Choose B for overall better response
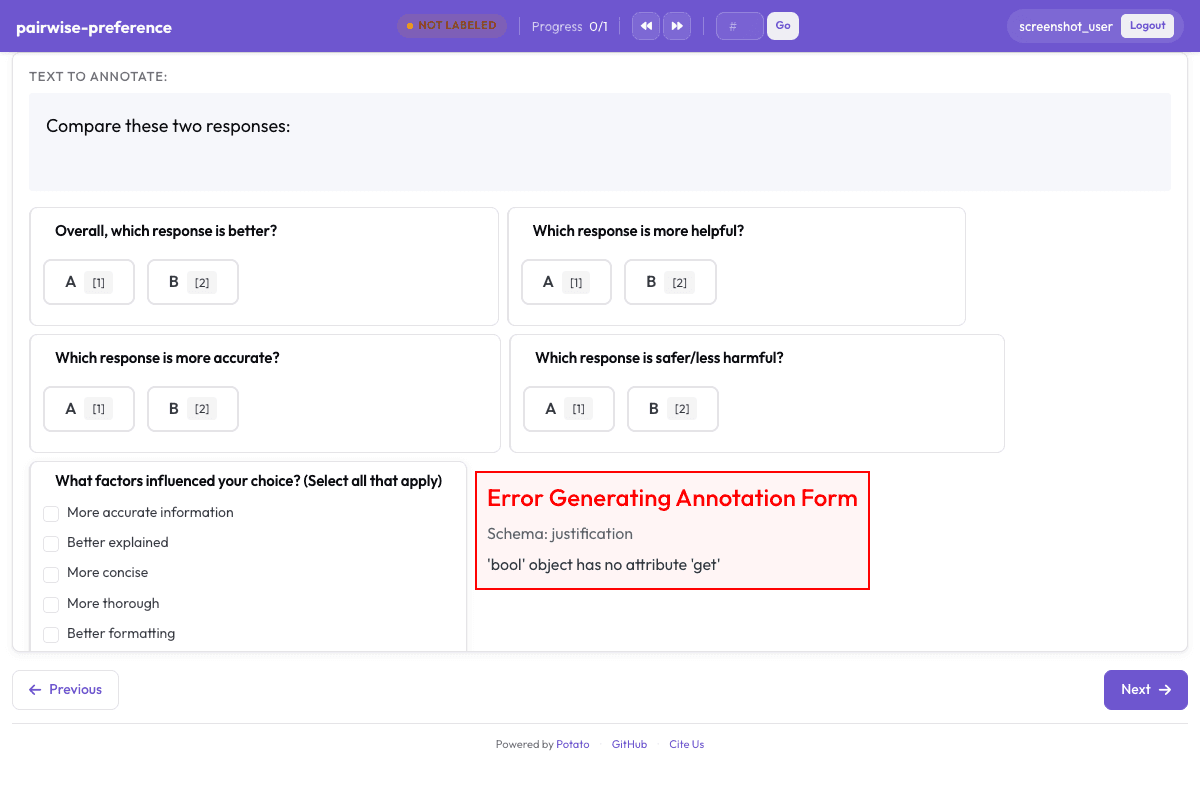The image size is (1200, 800). pos(193,282)
